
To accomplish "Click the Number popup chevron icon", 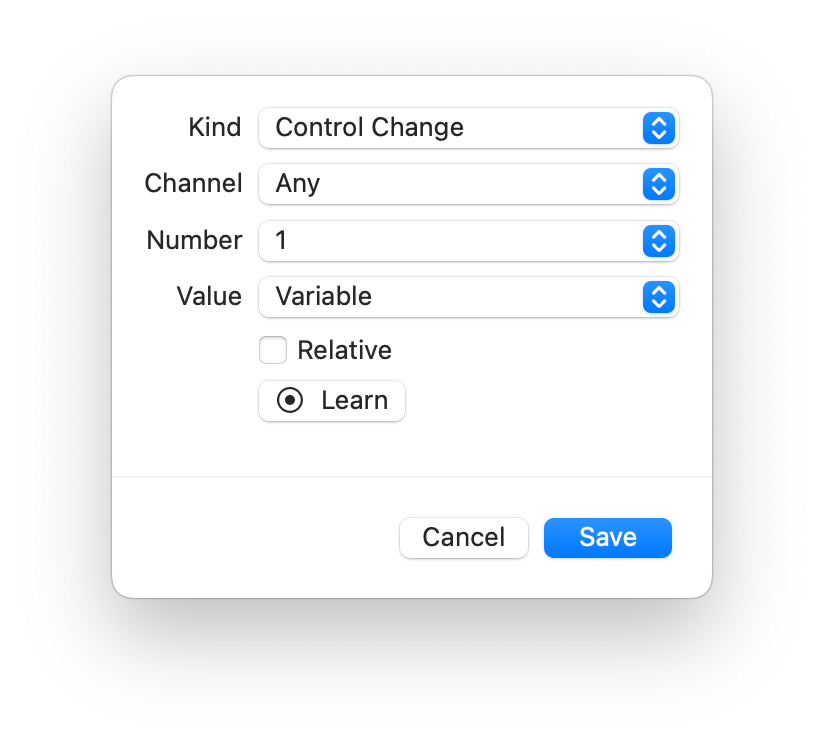I will pyautogui.click(x=658, y=241).
